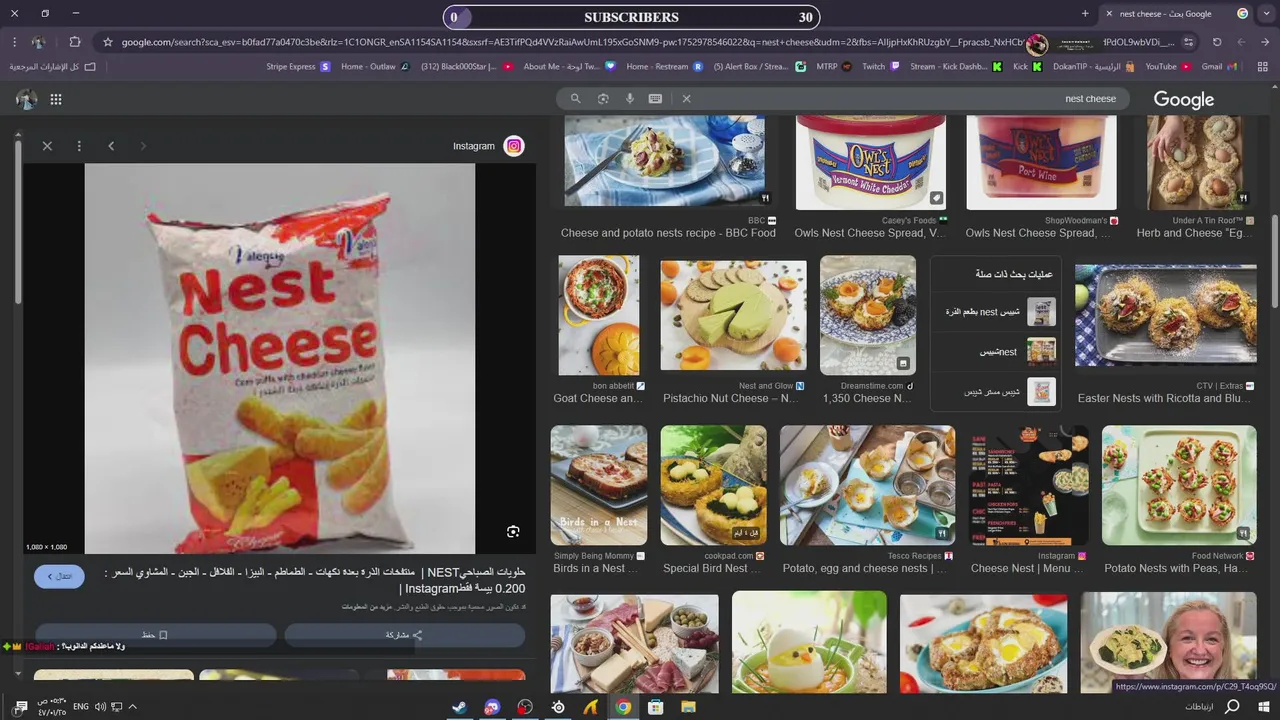Select the 'nest cheese' Google tab

[x=1178, y=14]
